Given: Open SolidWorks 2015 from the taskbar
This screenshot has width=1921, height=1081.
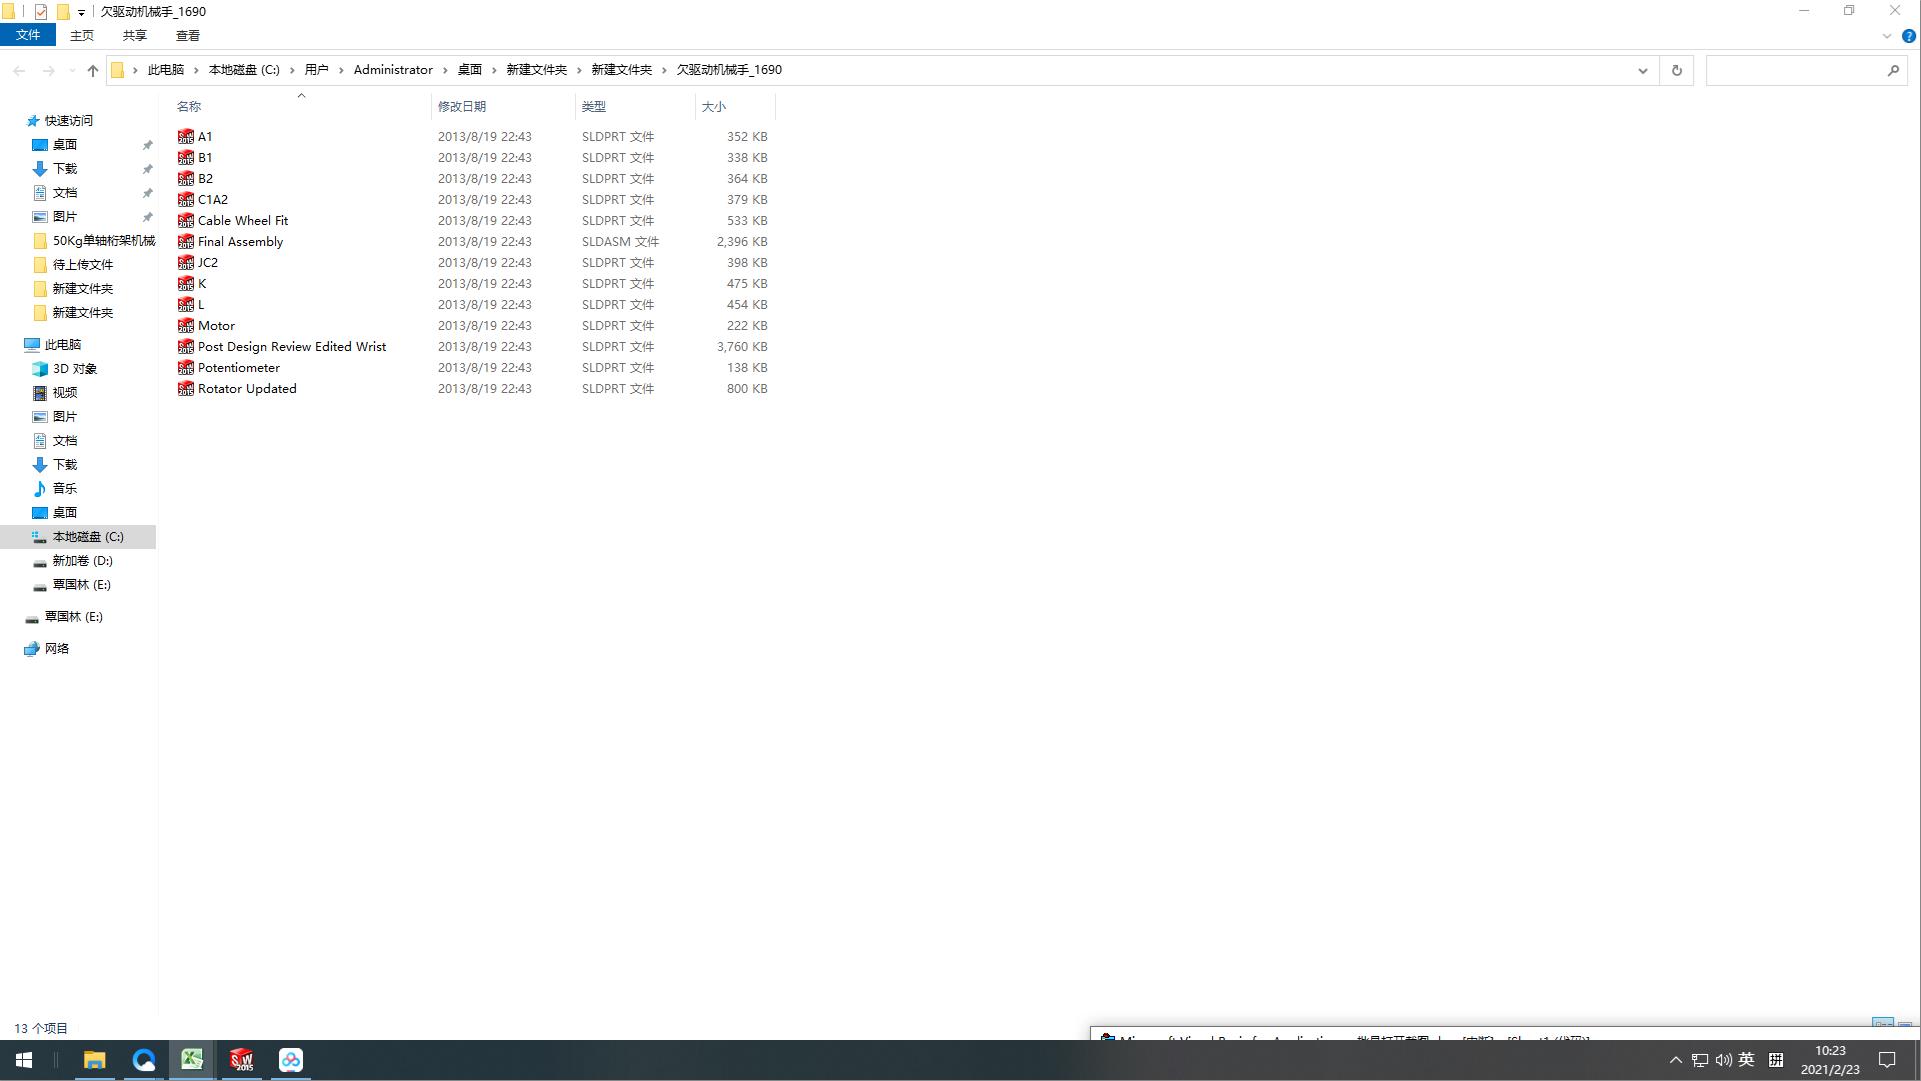Looking at the screenshot, I should pos(241,1060).
